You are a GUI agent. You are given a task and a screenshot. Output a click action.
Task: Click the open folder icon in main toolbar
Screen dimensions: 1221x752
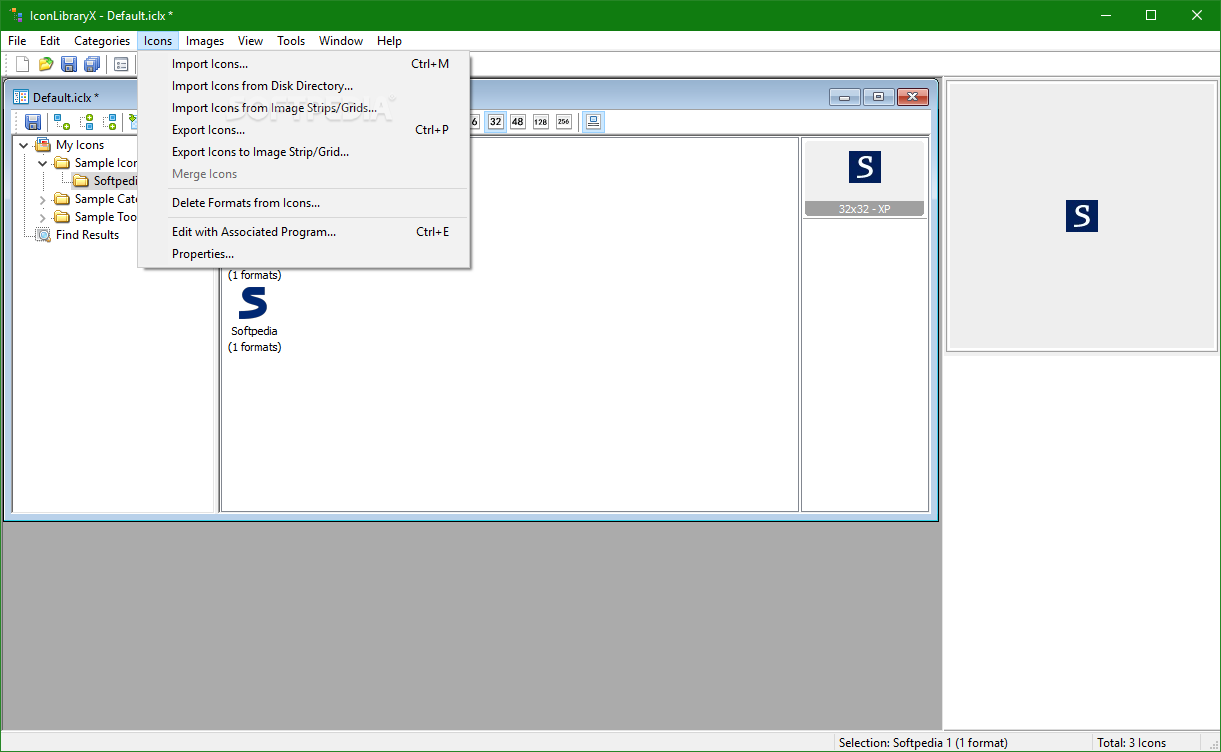[46, 64]
